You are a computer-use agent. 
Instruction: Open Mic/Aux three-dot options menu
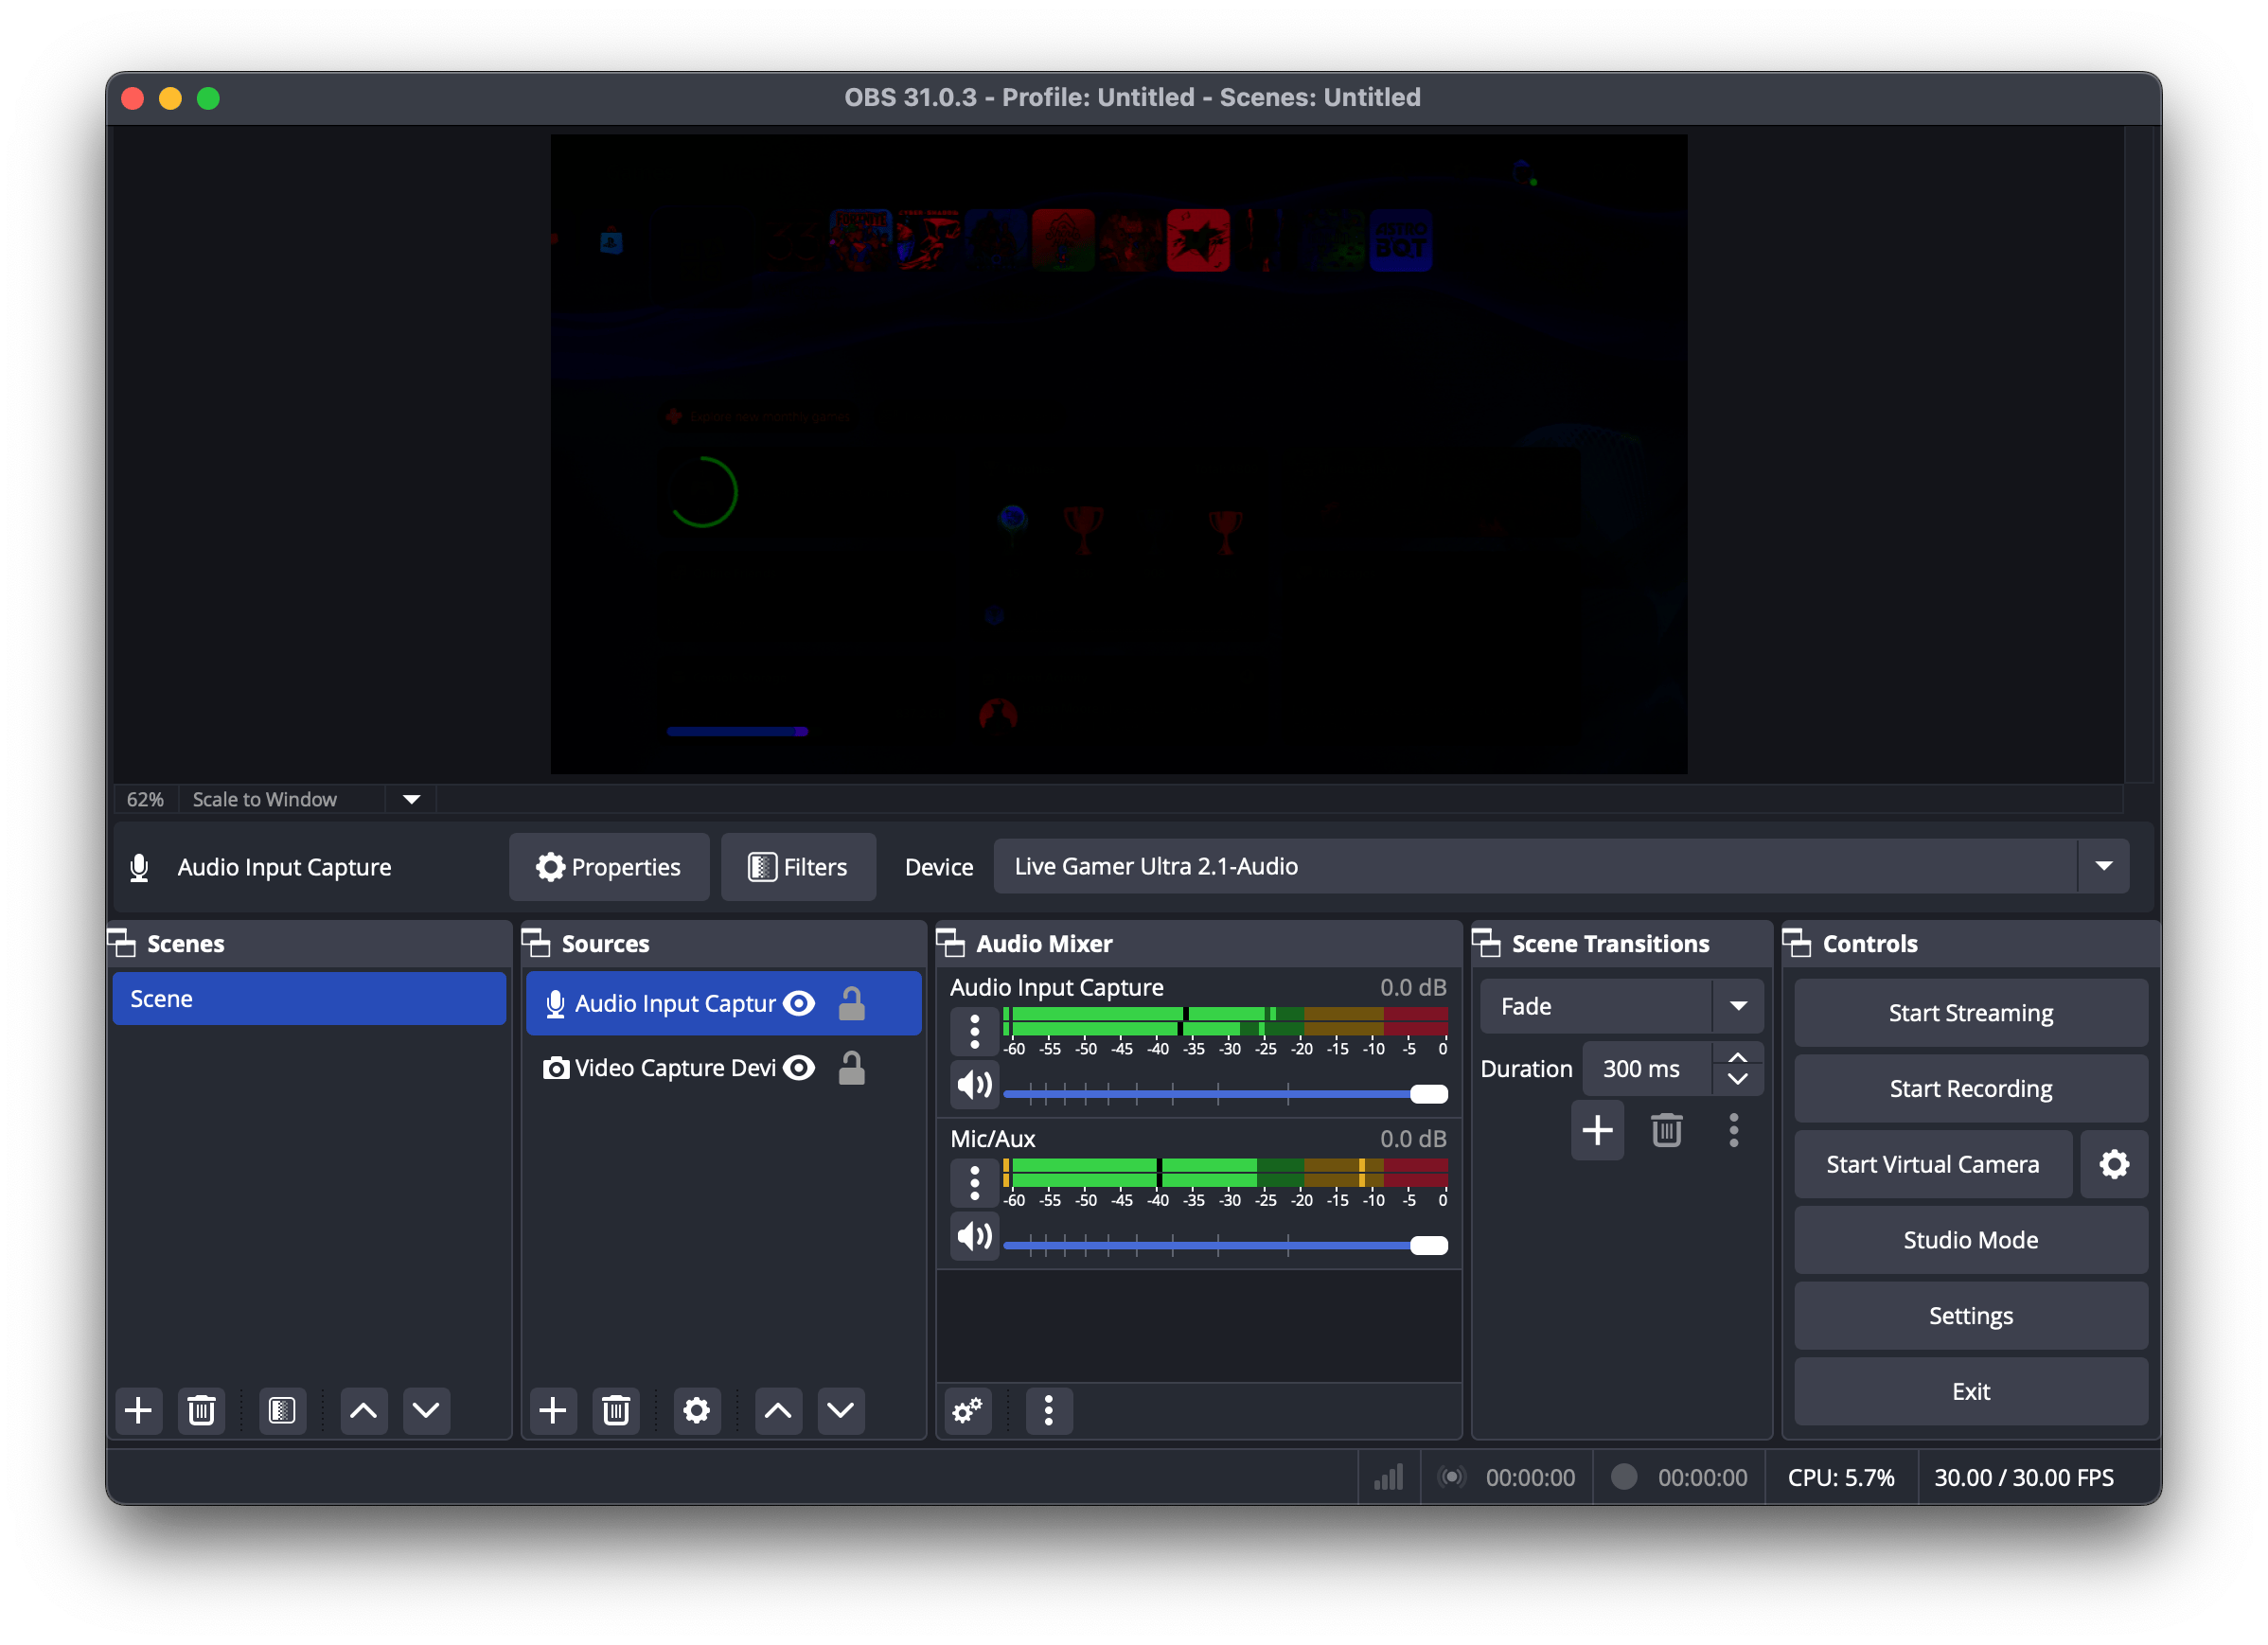click(x=974, y=1183)
